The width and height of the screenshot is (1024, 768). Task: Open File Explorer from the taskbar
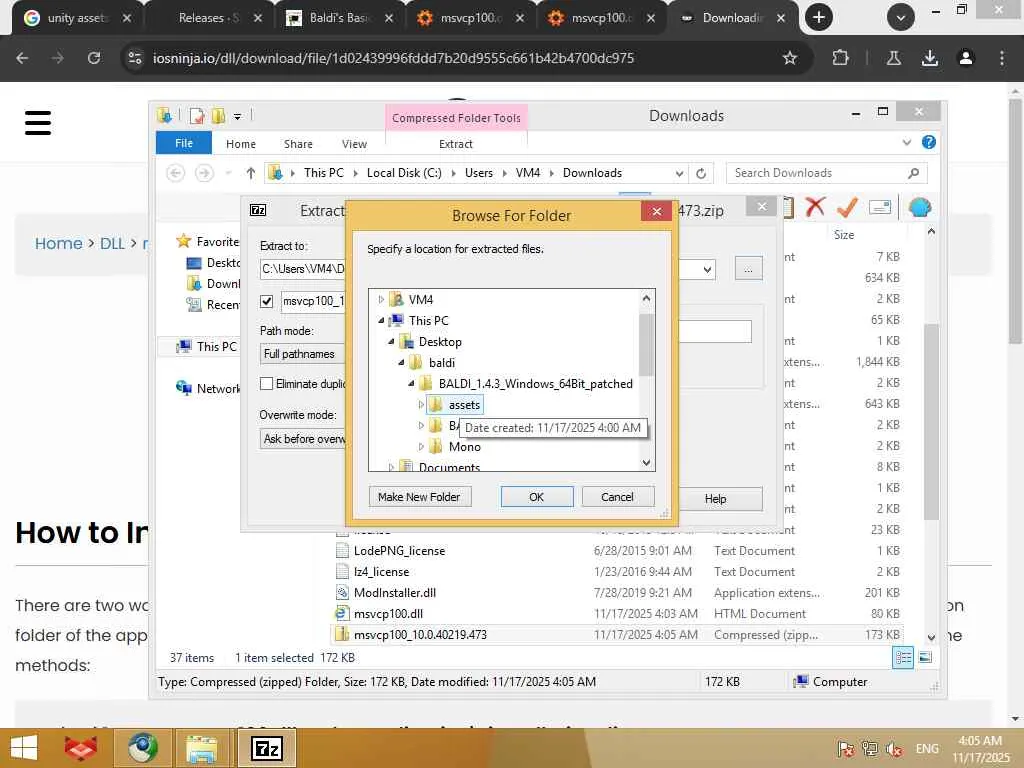[202, 748]
